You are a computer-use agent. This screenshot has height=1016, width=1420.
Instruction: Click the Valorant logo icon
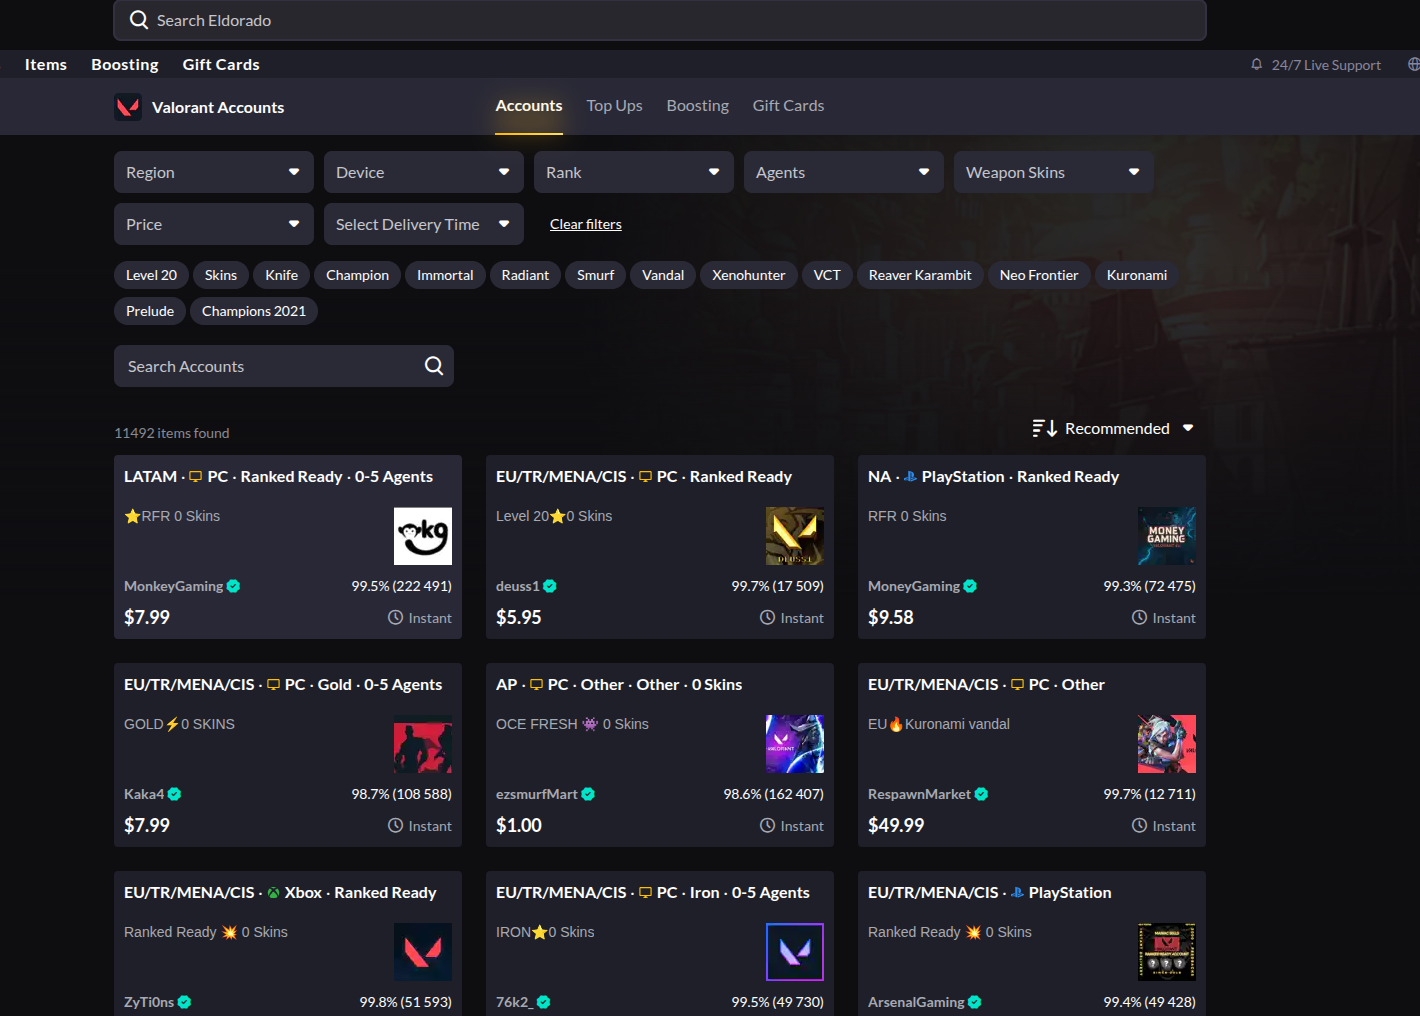[x=128, y=107]
